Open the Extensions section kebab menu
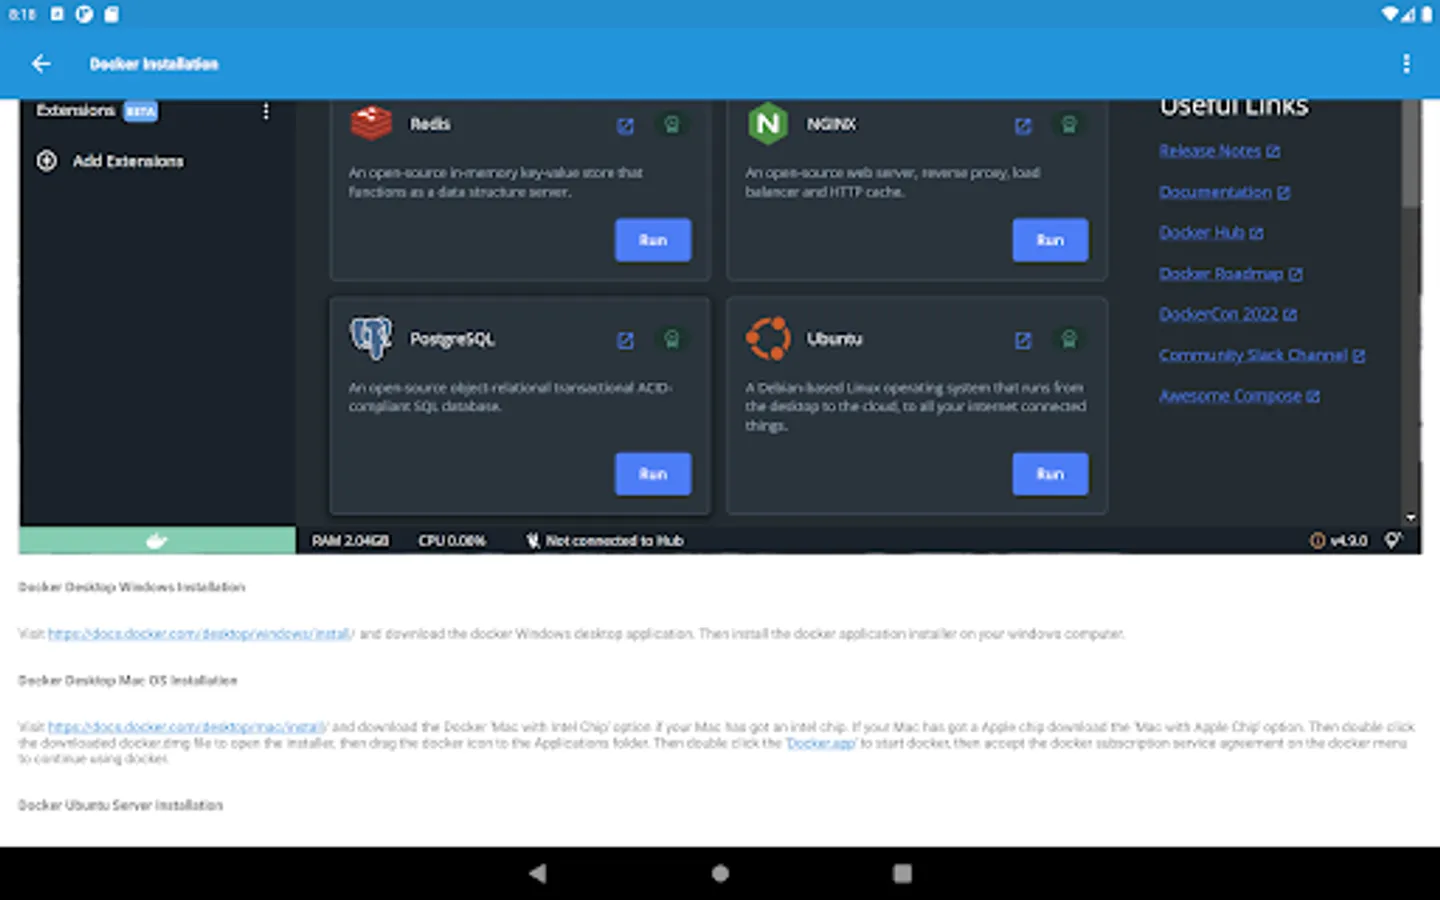The height and width of the screenshot is (900, 1440). pos(265,111)
